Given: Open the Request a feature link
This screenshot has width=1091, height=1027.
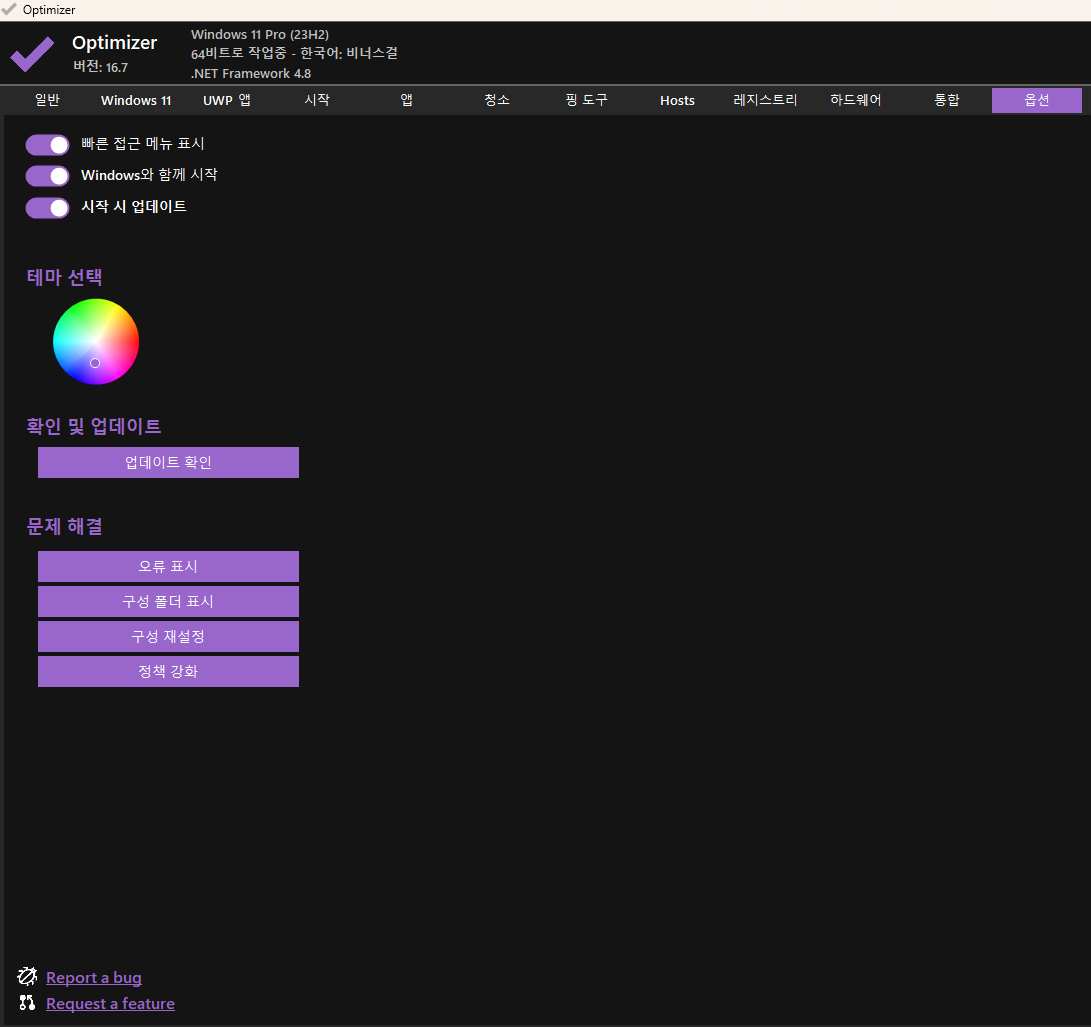Looking at the screenshot, I should tap(110, 1003).
